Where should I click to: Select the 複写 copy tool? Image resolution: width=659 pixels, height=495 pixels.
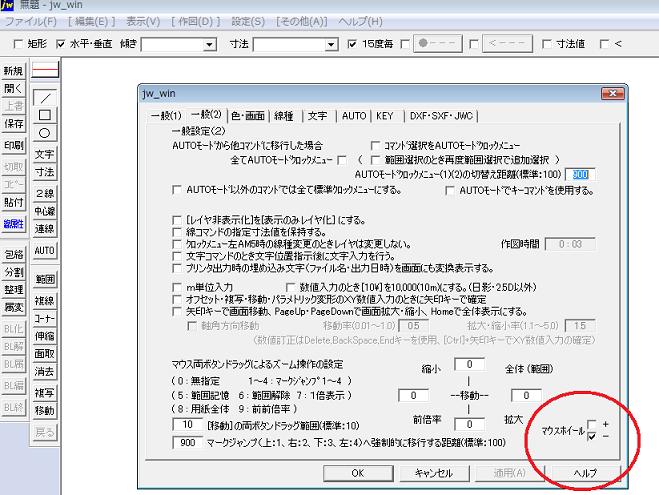tap(45, 393)
